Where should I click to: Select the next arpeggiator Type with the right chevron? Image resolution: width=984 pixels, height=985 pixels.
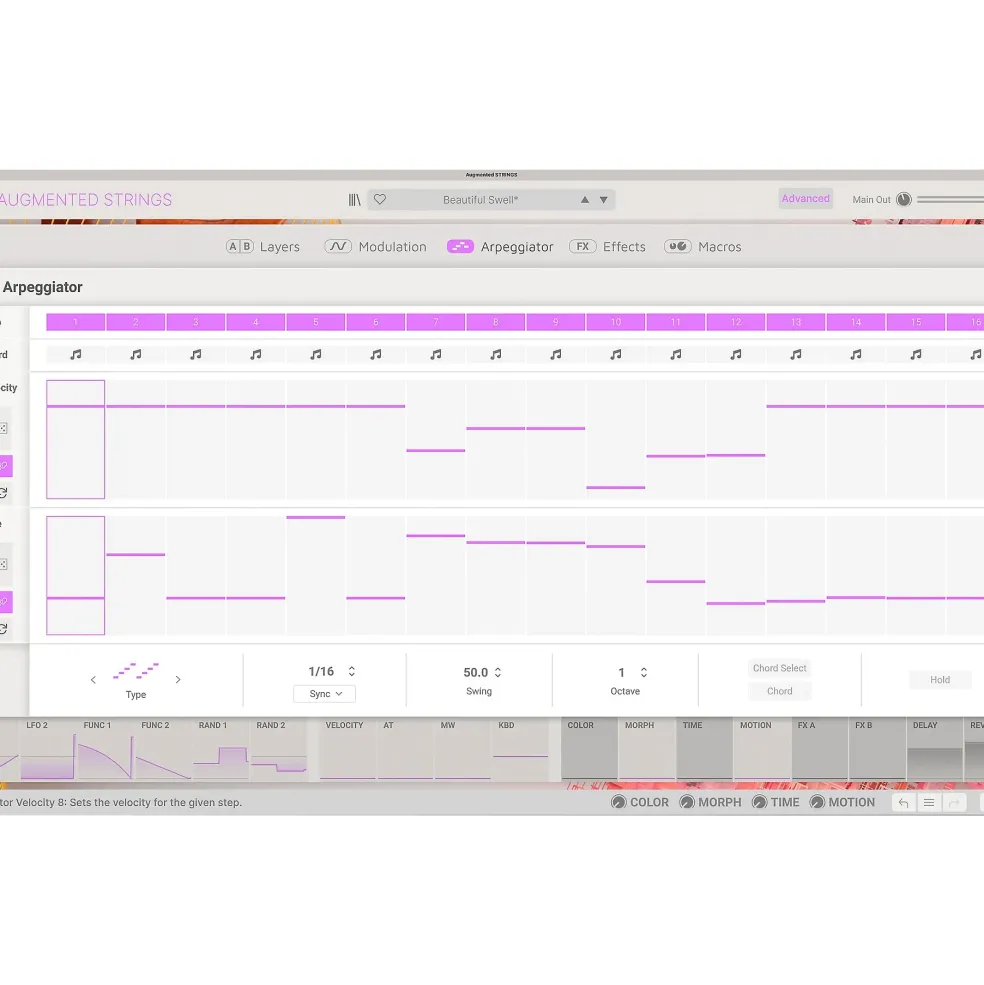(178, 680)
